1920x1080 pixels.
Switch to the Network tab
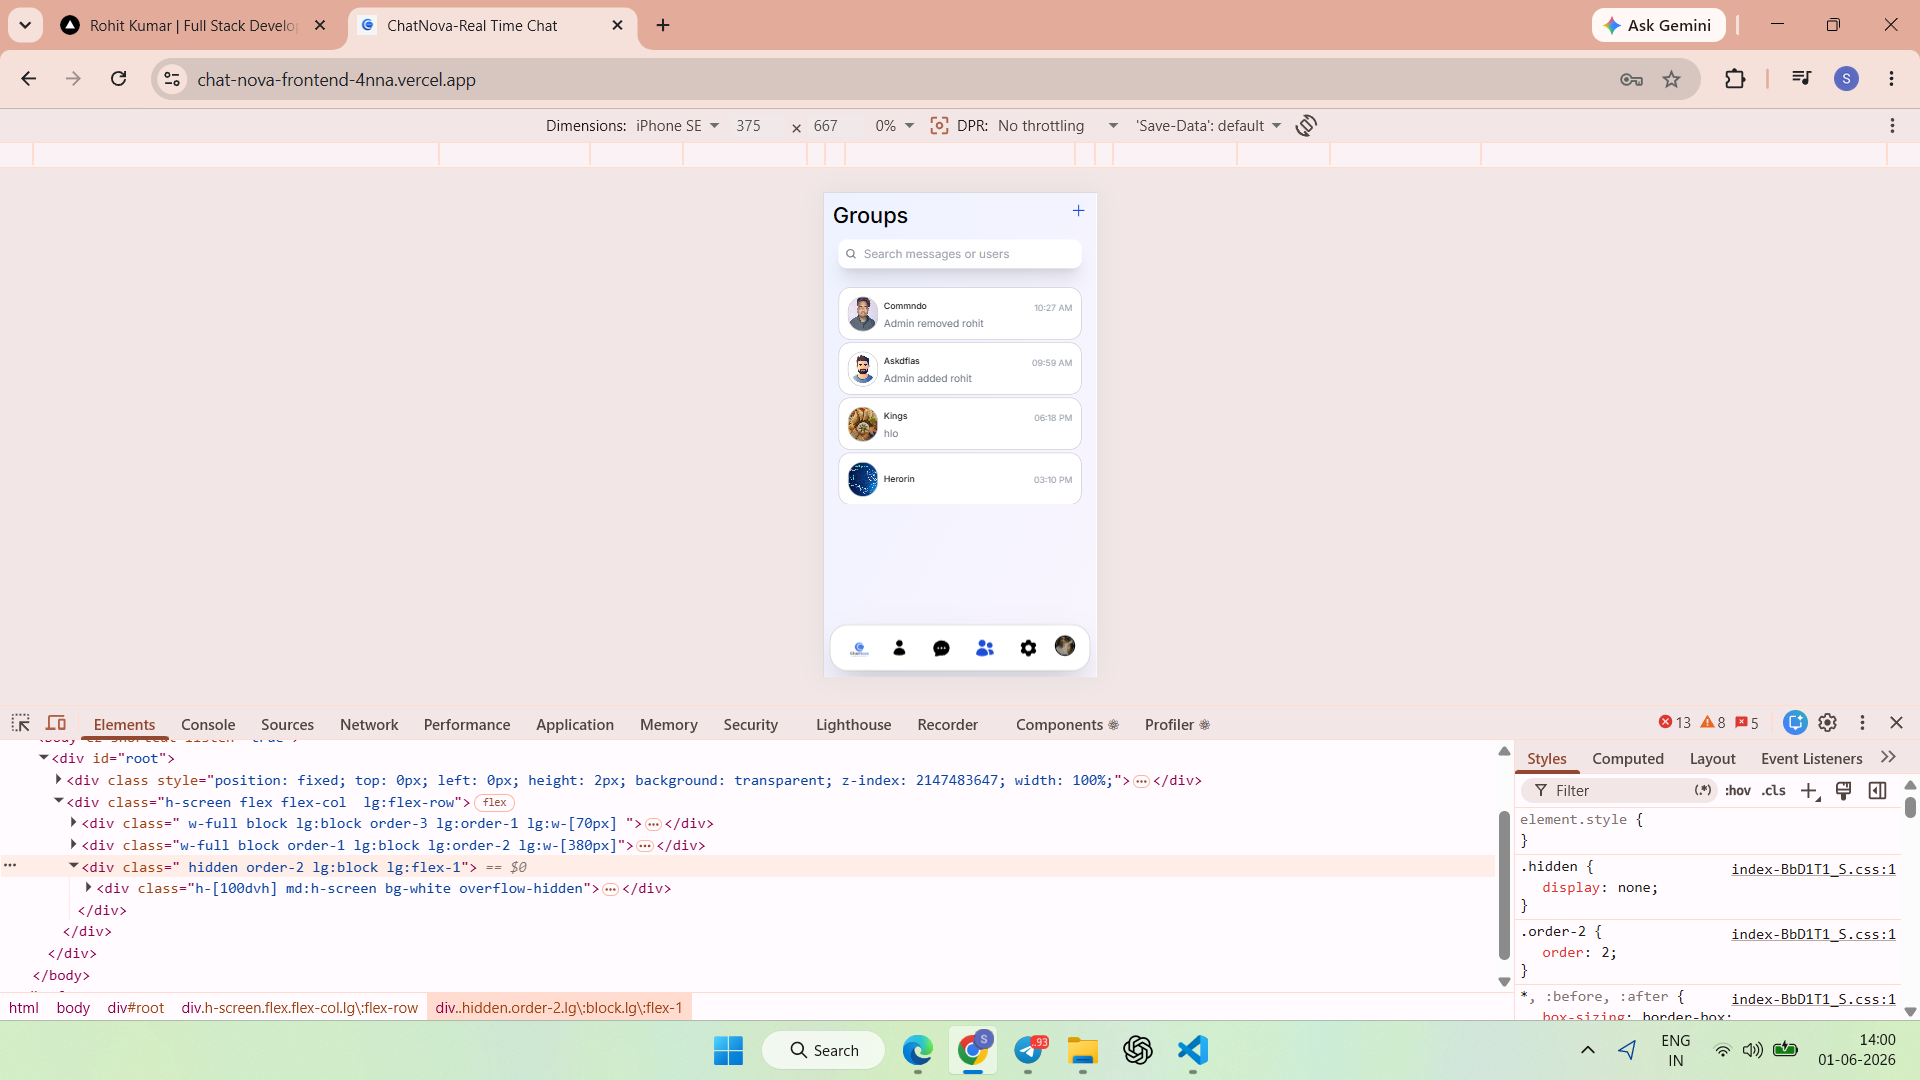(369, 724)
